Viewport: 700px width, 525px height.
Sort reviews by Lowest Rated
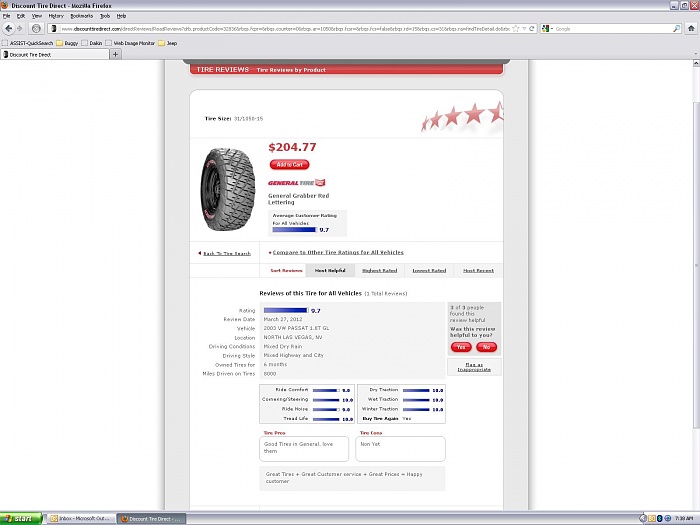click(429, 271)
